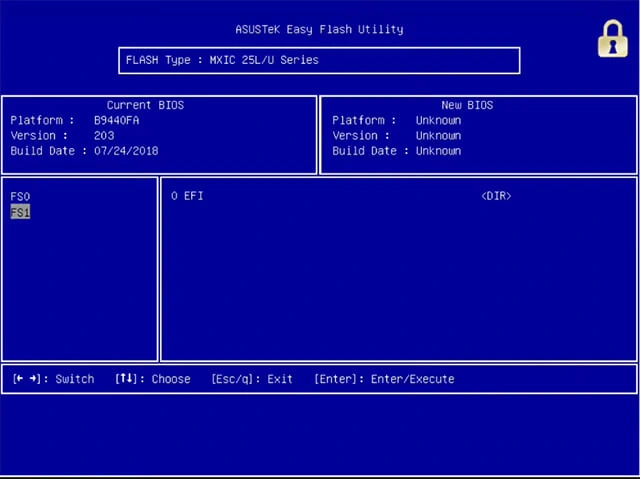Click the Current BIOS Platform label
The height and width of the screenshot is (479, 640).
tap(42, 120)
